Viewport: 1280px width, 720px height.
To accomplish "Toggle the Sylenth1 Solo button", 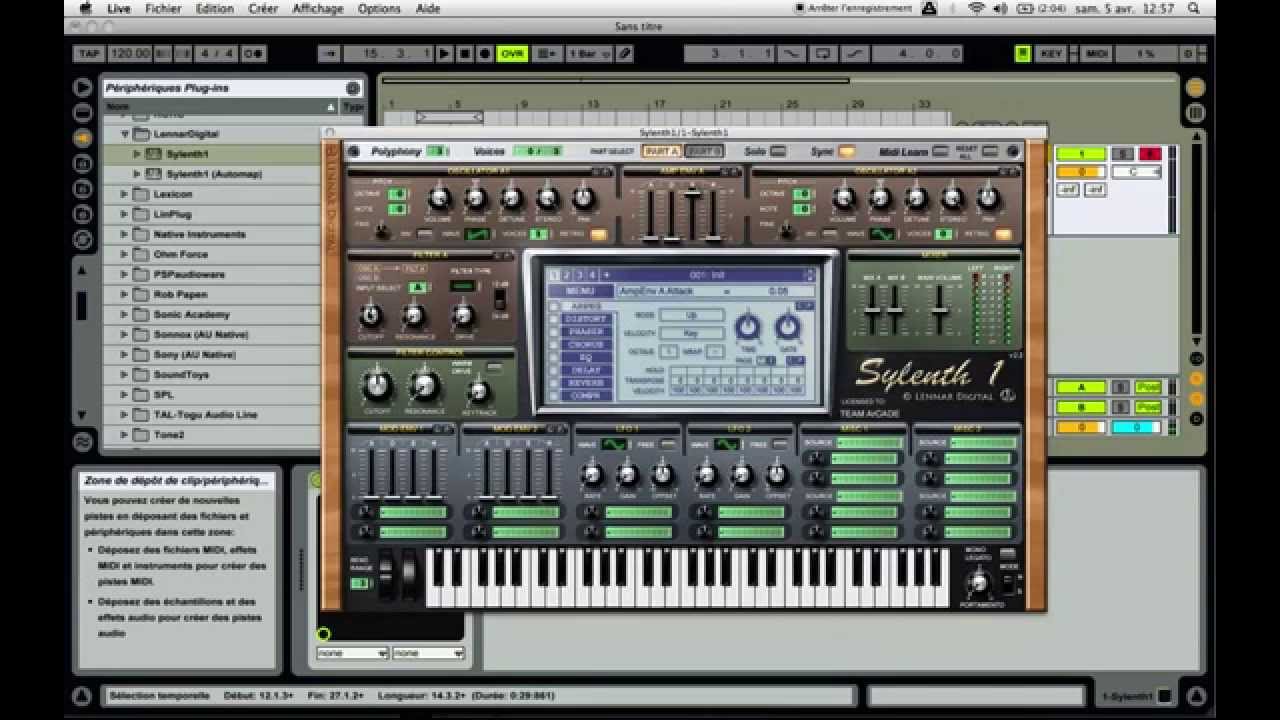I will [778, 152].
